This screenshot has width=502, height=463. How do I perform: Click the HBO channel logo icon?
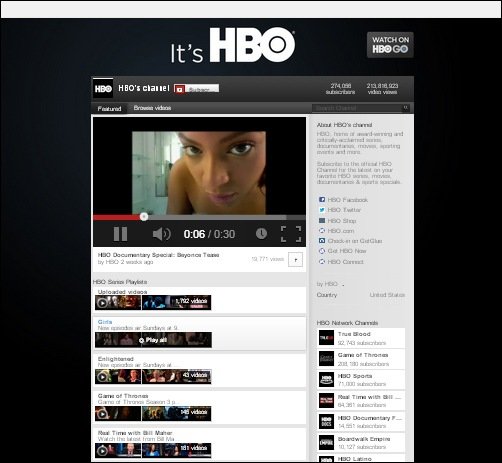[103, 89]
